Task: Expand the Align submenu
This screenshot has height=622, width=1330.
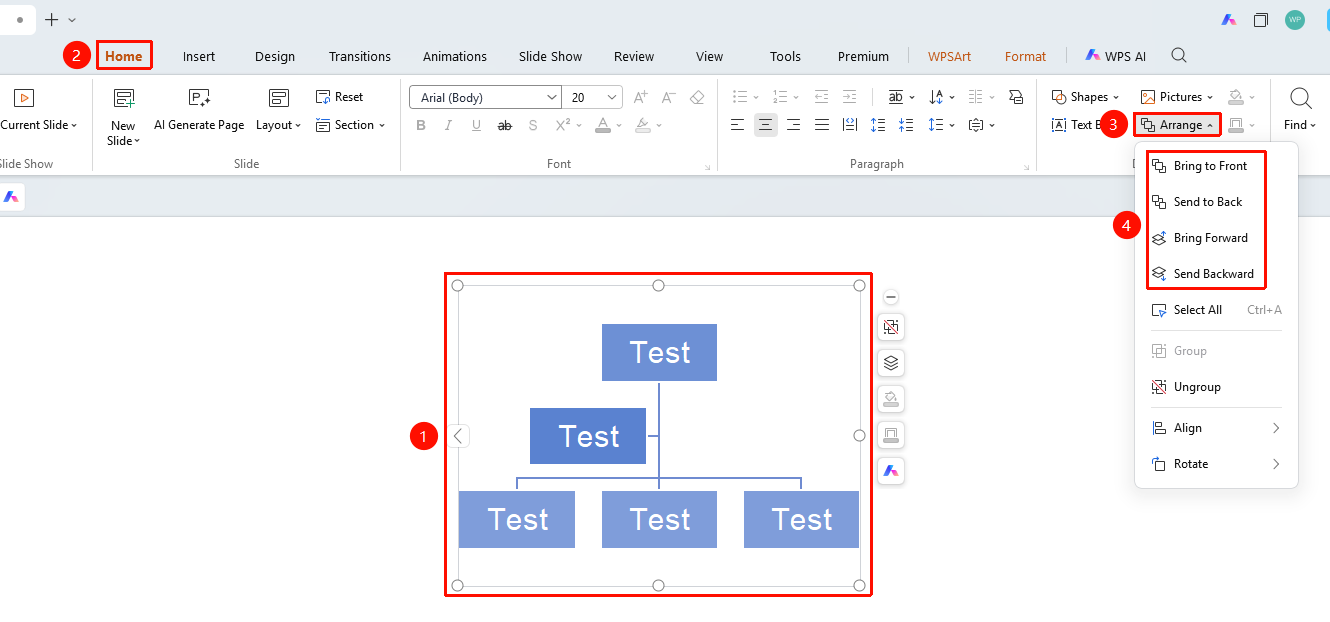Action: coord(1216,428)
